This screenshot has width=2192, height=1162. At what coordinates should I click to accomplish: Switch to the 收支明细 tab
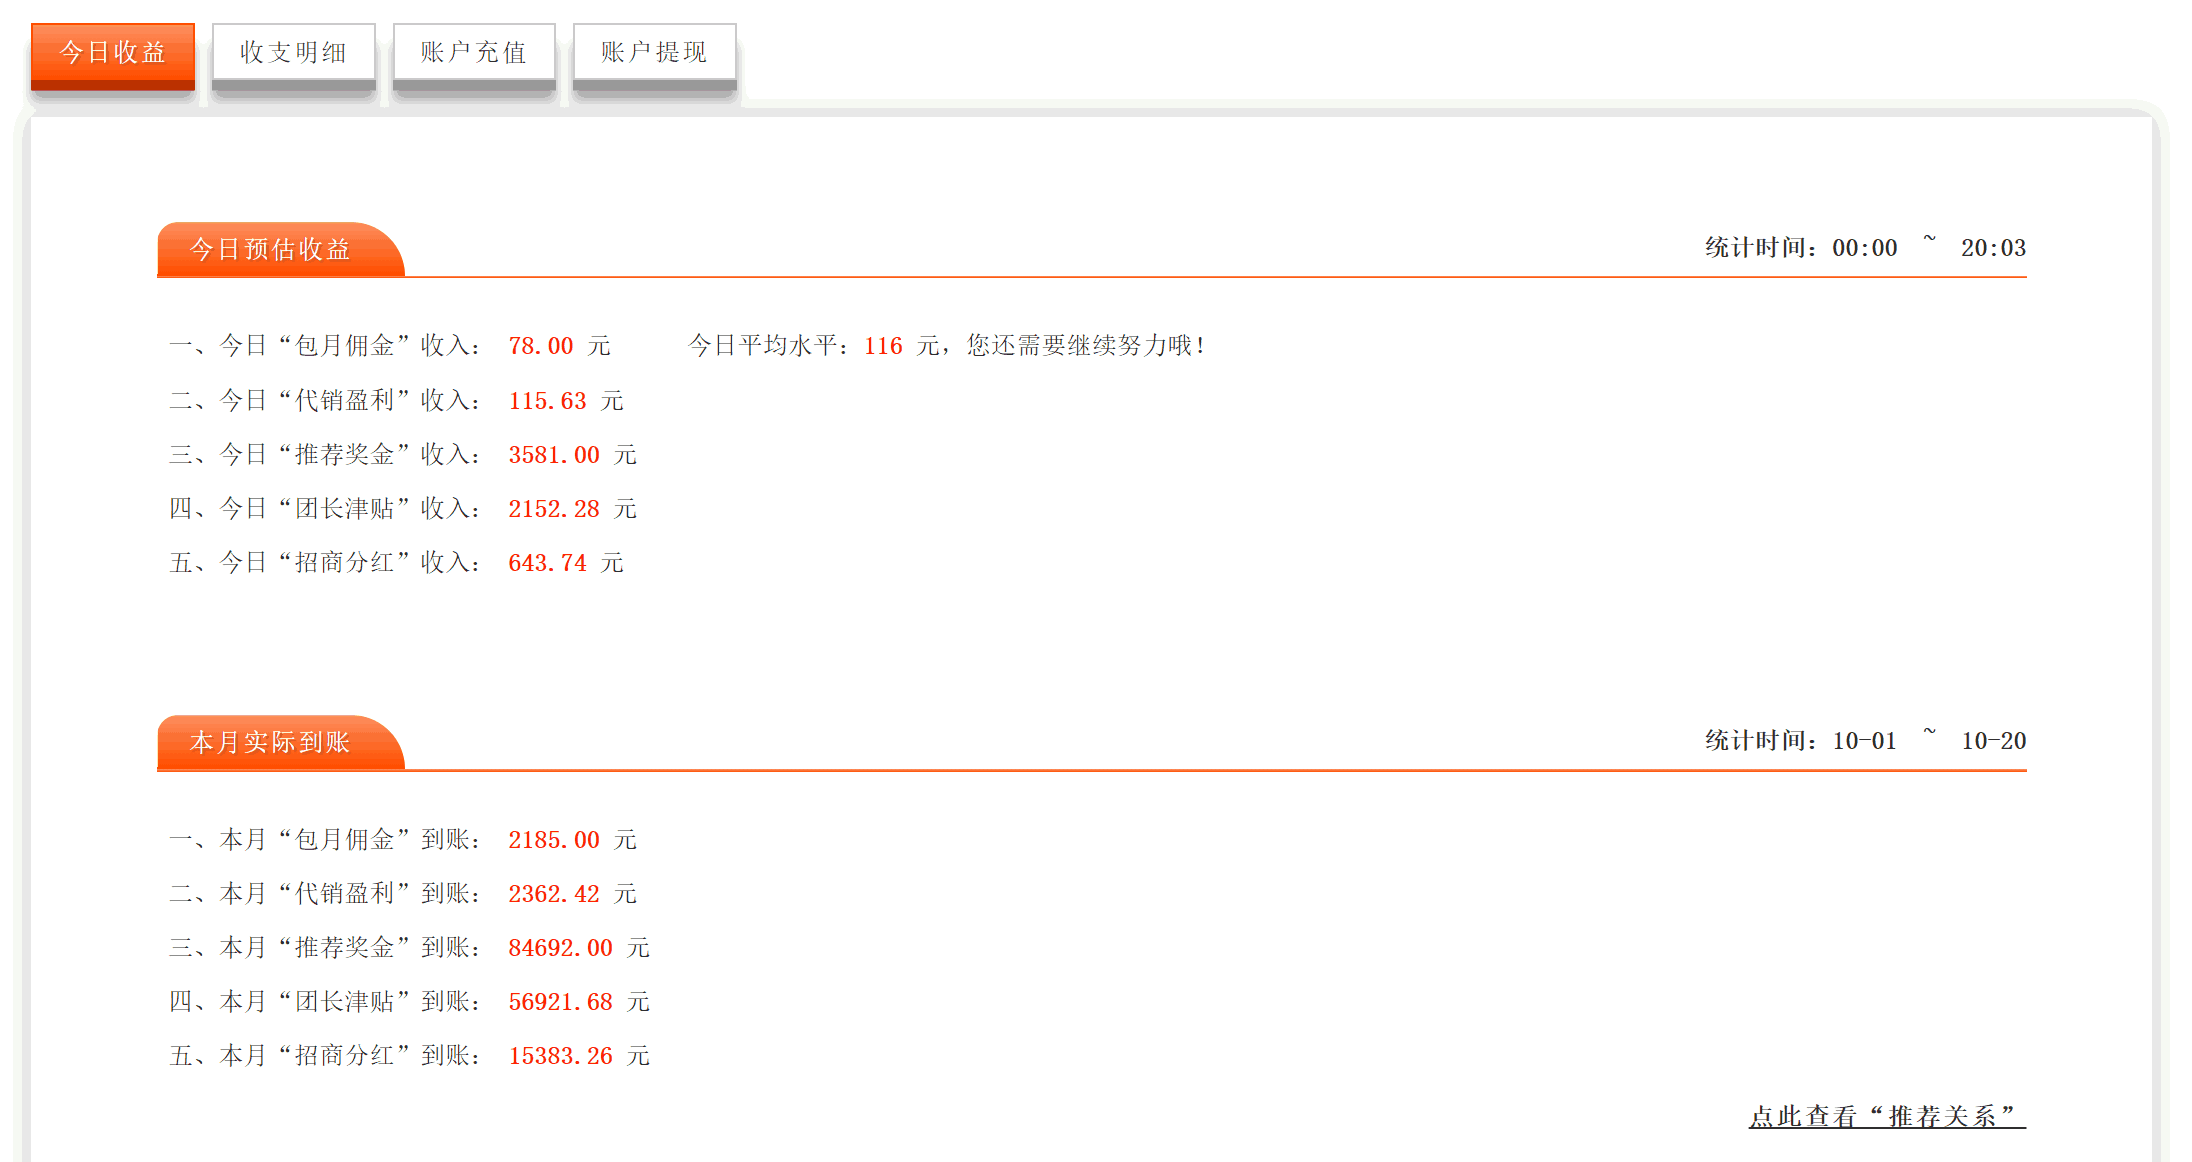[x=294, y=56]
